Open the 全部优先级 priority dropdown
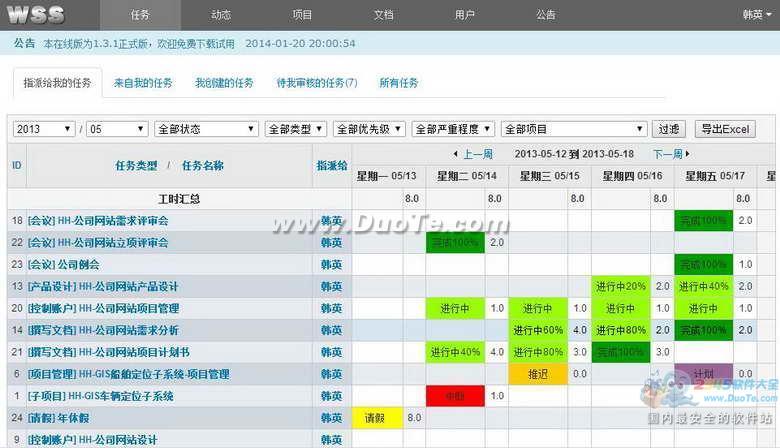780x448 pixels. (369, 129)
